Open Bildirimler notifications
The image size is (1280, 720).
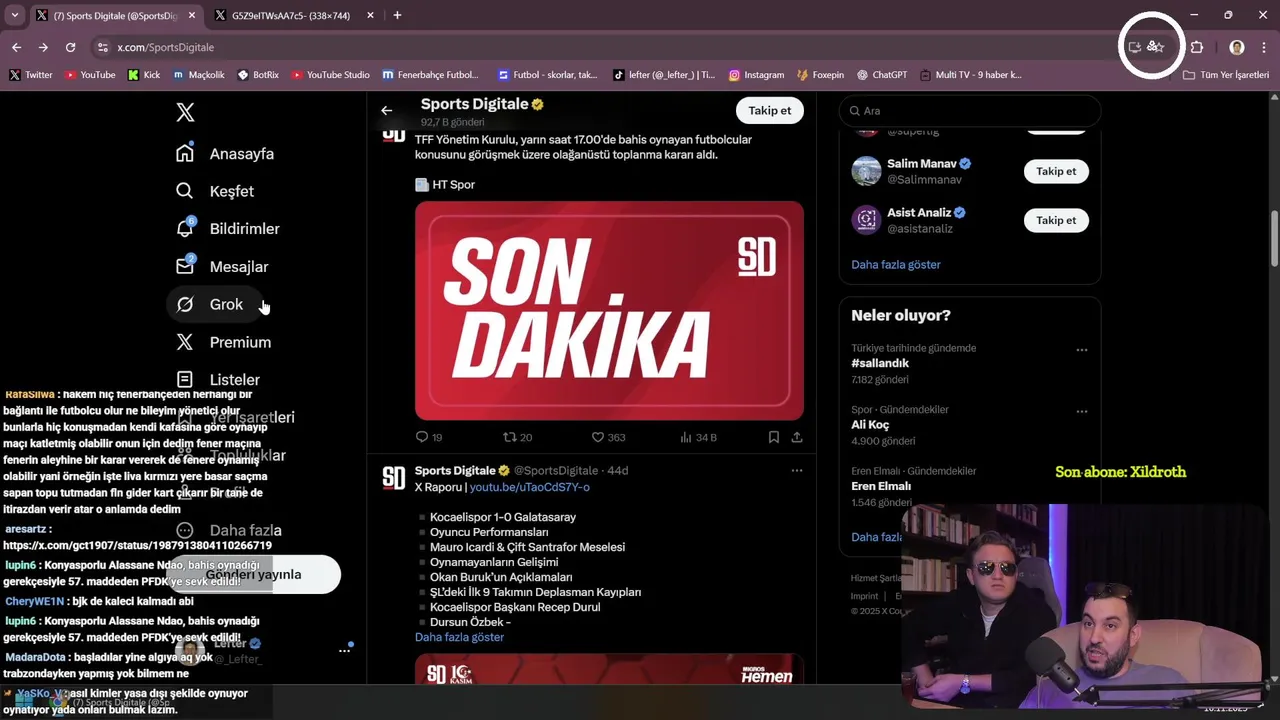tap(228, 229)
